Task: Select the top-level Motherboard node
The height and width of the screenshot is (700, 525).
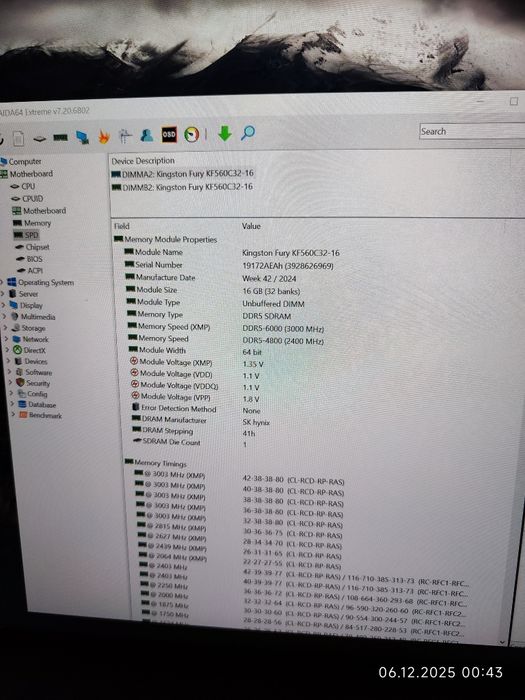Action: (x=31, y=174)
